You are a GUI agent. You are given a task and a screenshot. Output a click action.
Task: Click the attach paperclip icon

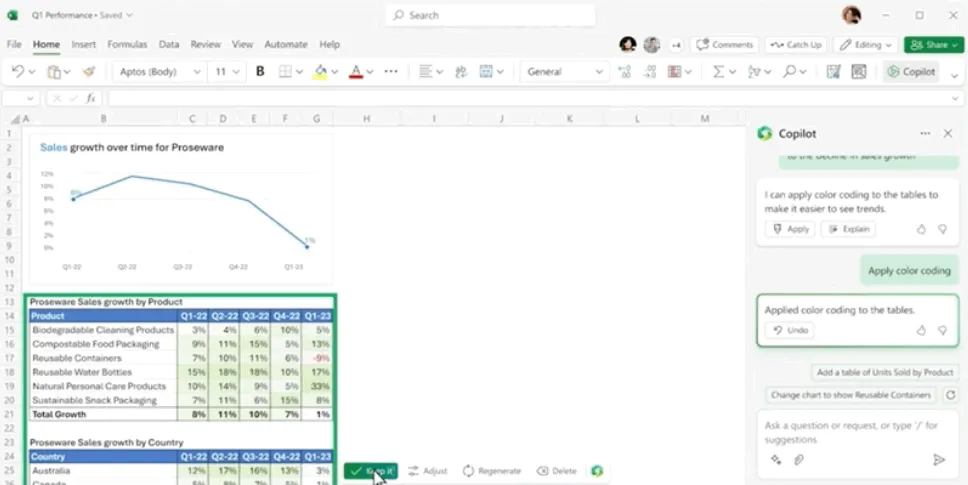pos(798,460)
